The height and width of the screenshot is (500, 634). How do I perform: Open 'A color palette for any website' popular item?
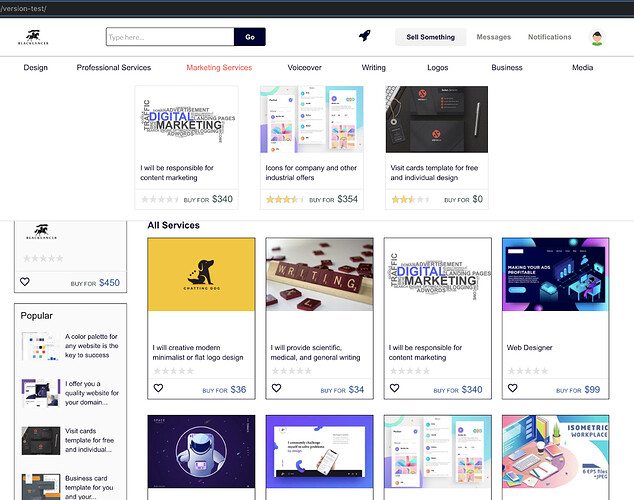pyautogui.click(x=91, y=346)
